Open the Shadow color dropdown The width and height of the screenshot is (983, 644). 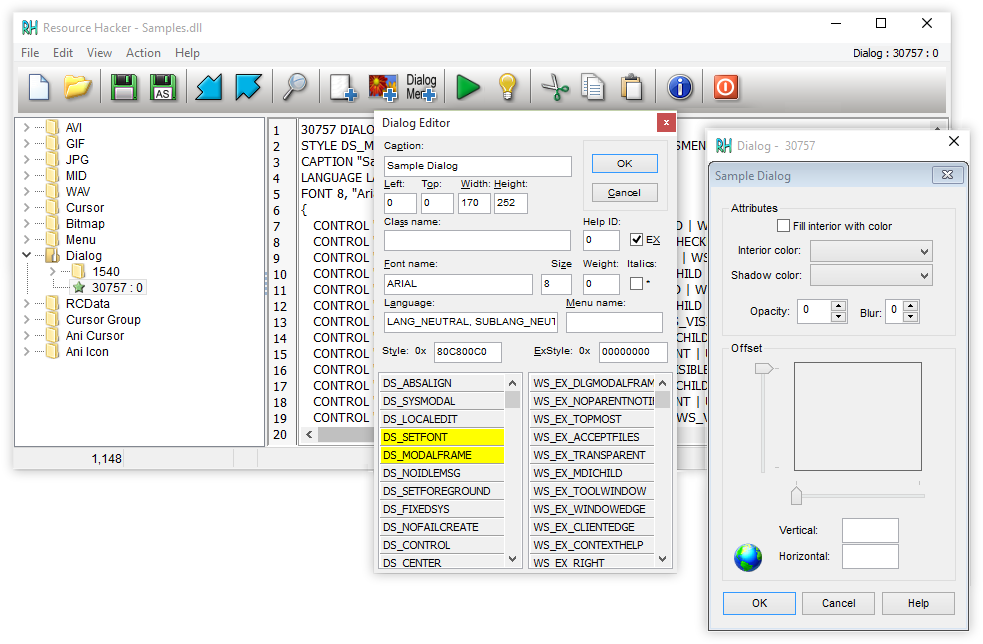pos(871,275)
